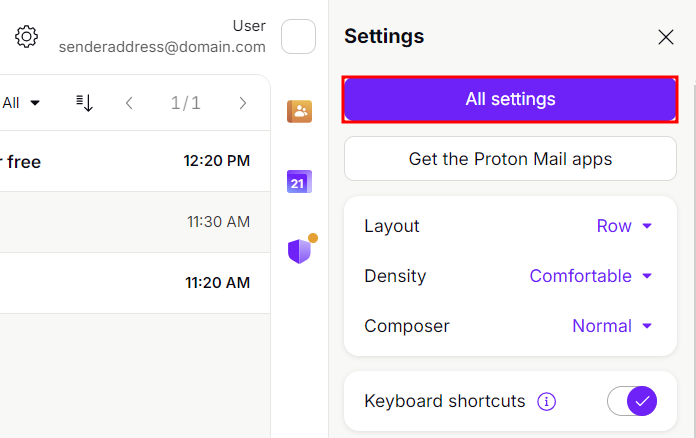Open the Contacts sidebar icon
This screenshot has width=696, height=438.
click(x=299, y=111)
